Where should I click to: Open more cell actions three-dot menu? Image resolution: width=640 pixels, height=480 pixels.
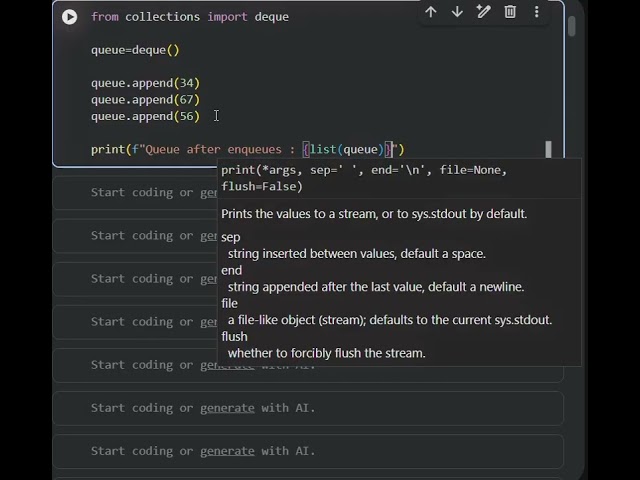[x=536, y=12]
